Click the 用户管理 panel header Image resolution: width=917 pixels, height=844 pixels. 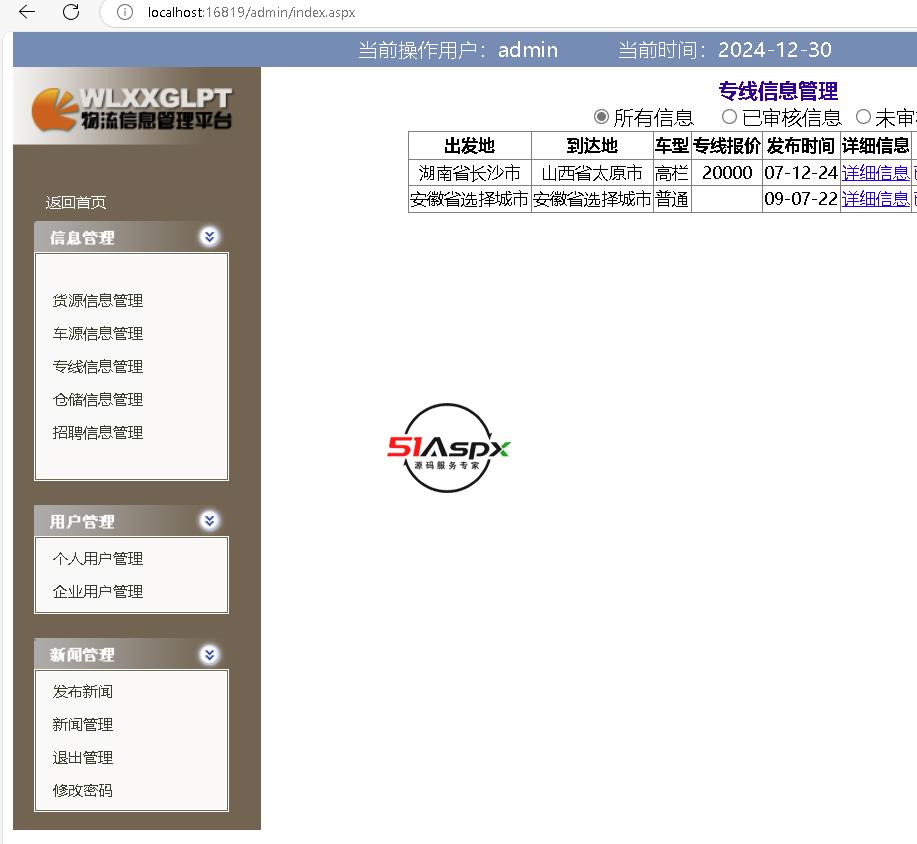point(131,521)
